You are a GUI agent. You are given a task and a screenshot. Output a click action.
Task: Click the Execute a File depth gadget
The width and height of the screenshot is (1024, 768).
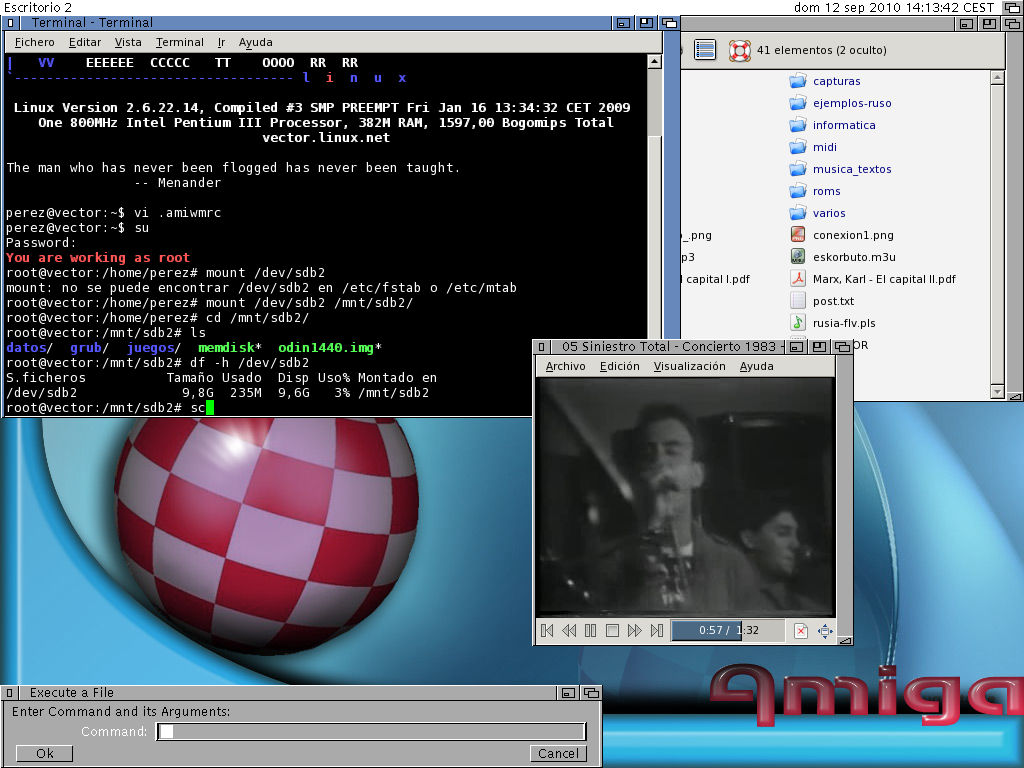(591, 693)
